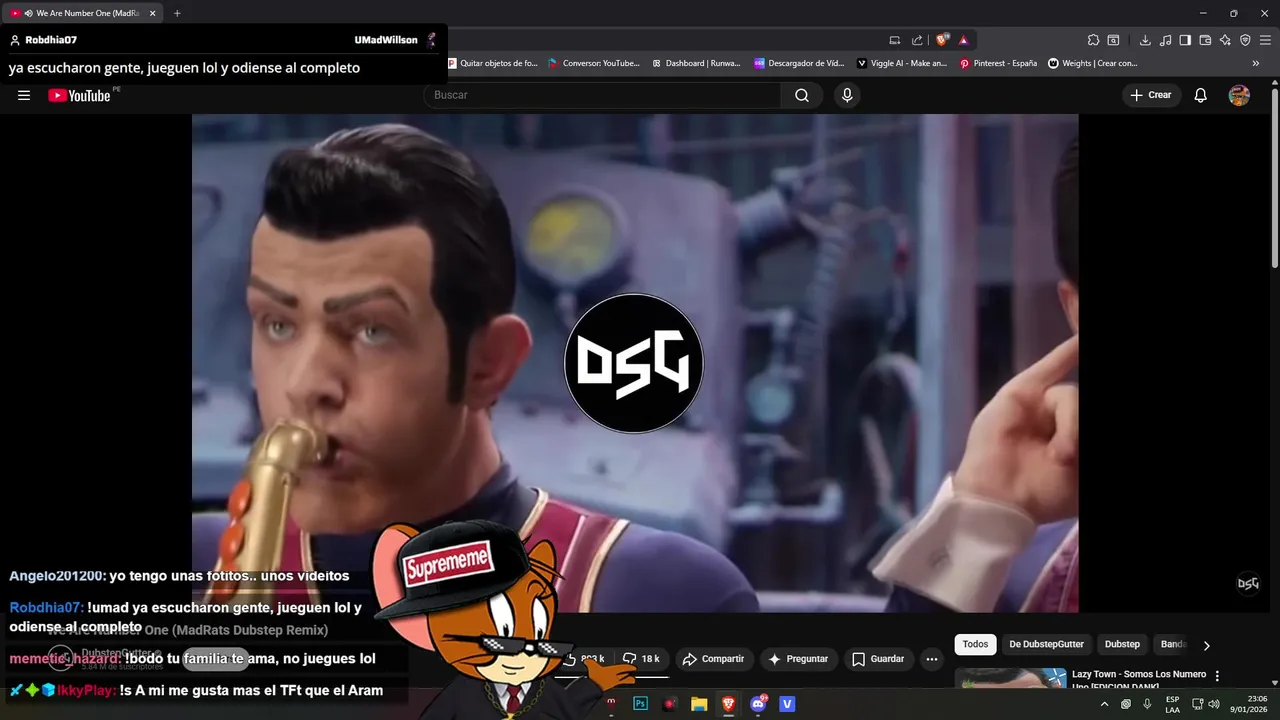Click Robdhia07 username in overlay header
The image size is (1280, 720).
pyautogui.click(x=51, y=40)
